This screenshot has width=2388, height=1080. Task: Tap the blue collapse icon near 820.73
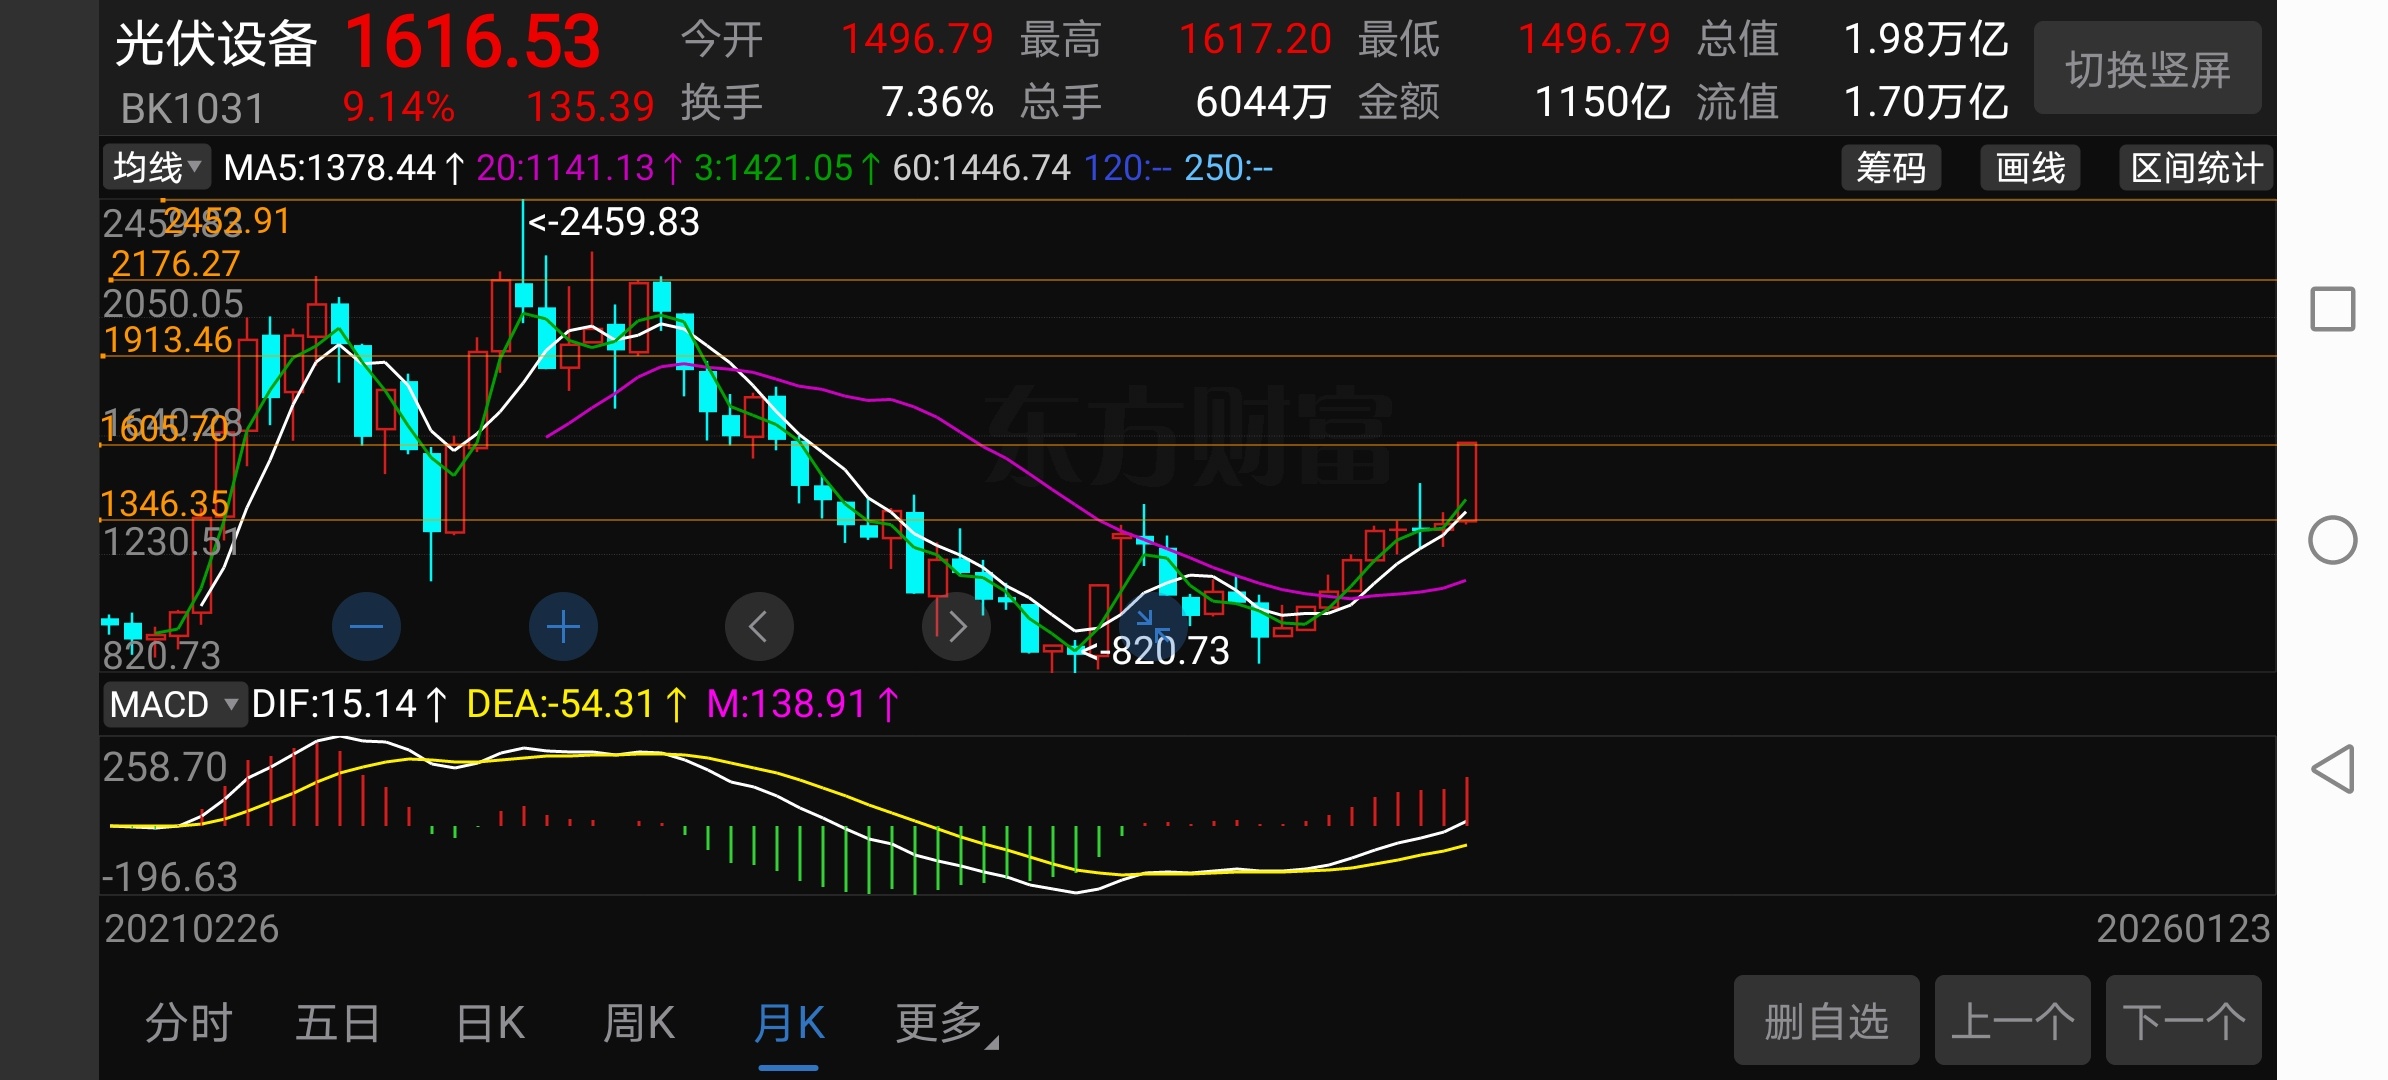pyautogui.click(x=1152, y=625)
